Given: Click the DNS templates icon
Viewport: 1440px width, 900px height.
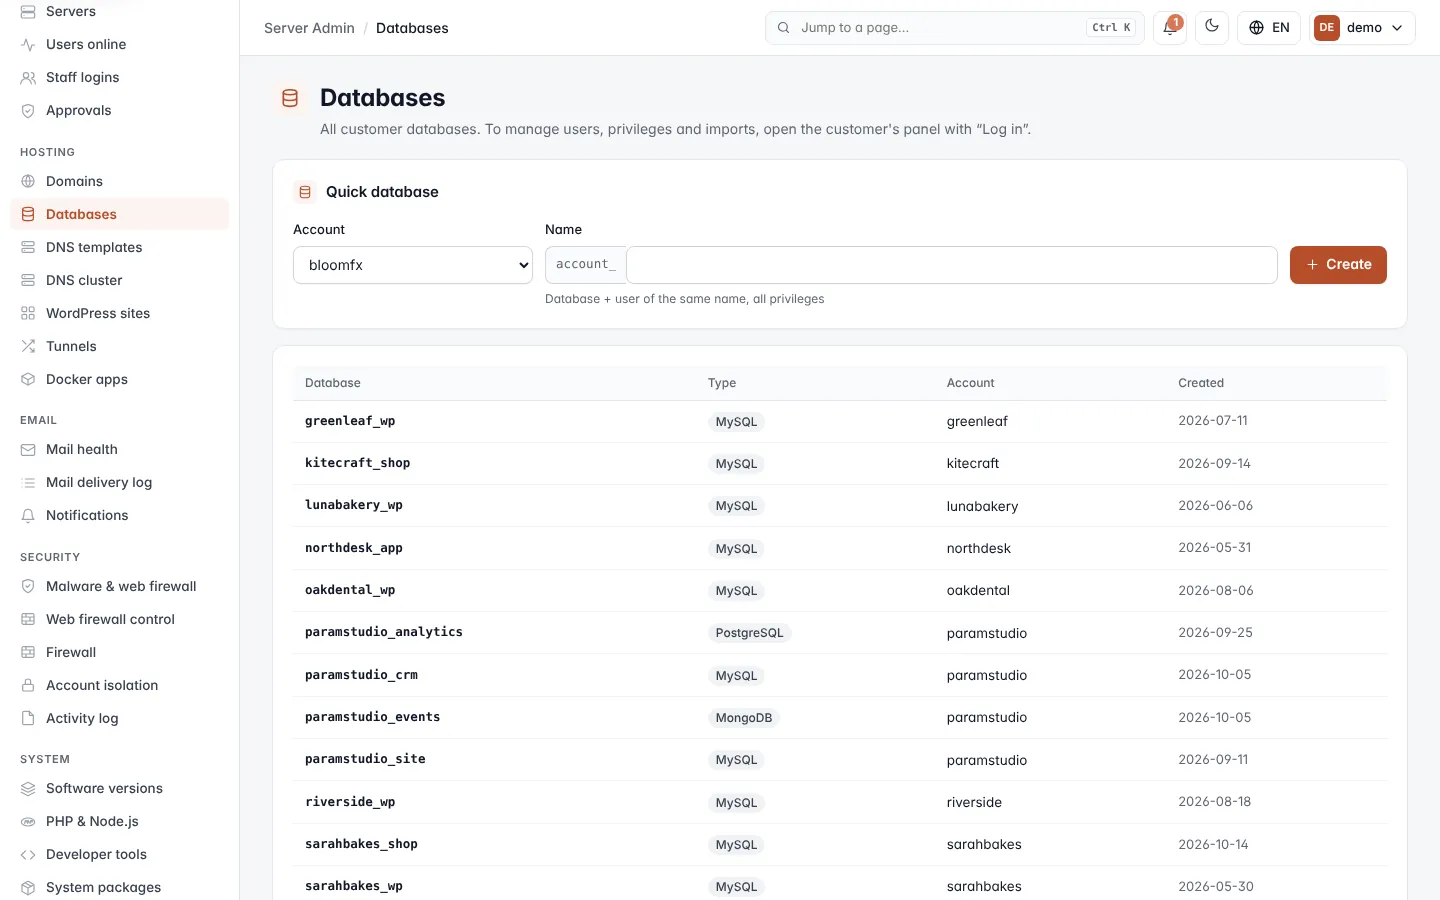Looking at the screenshot, I should click(x=28, y=248).
